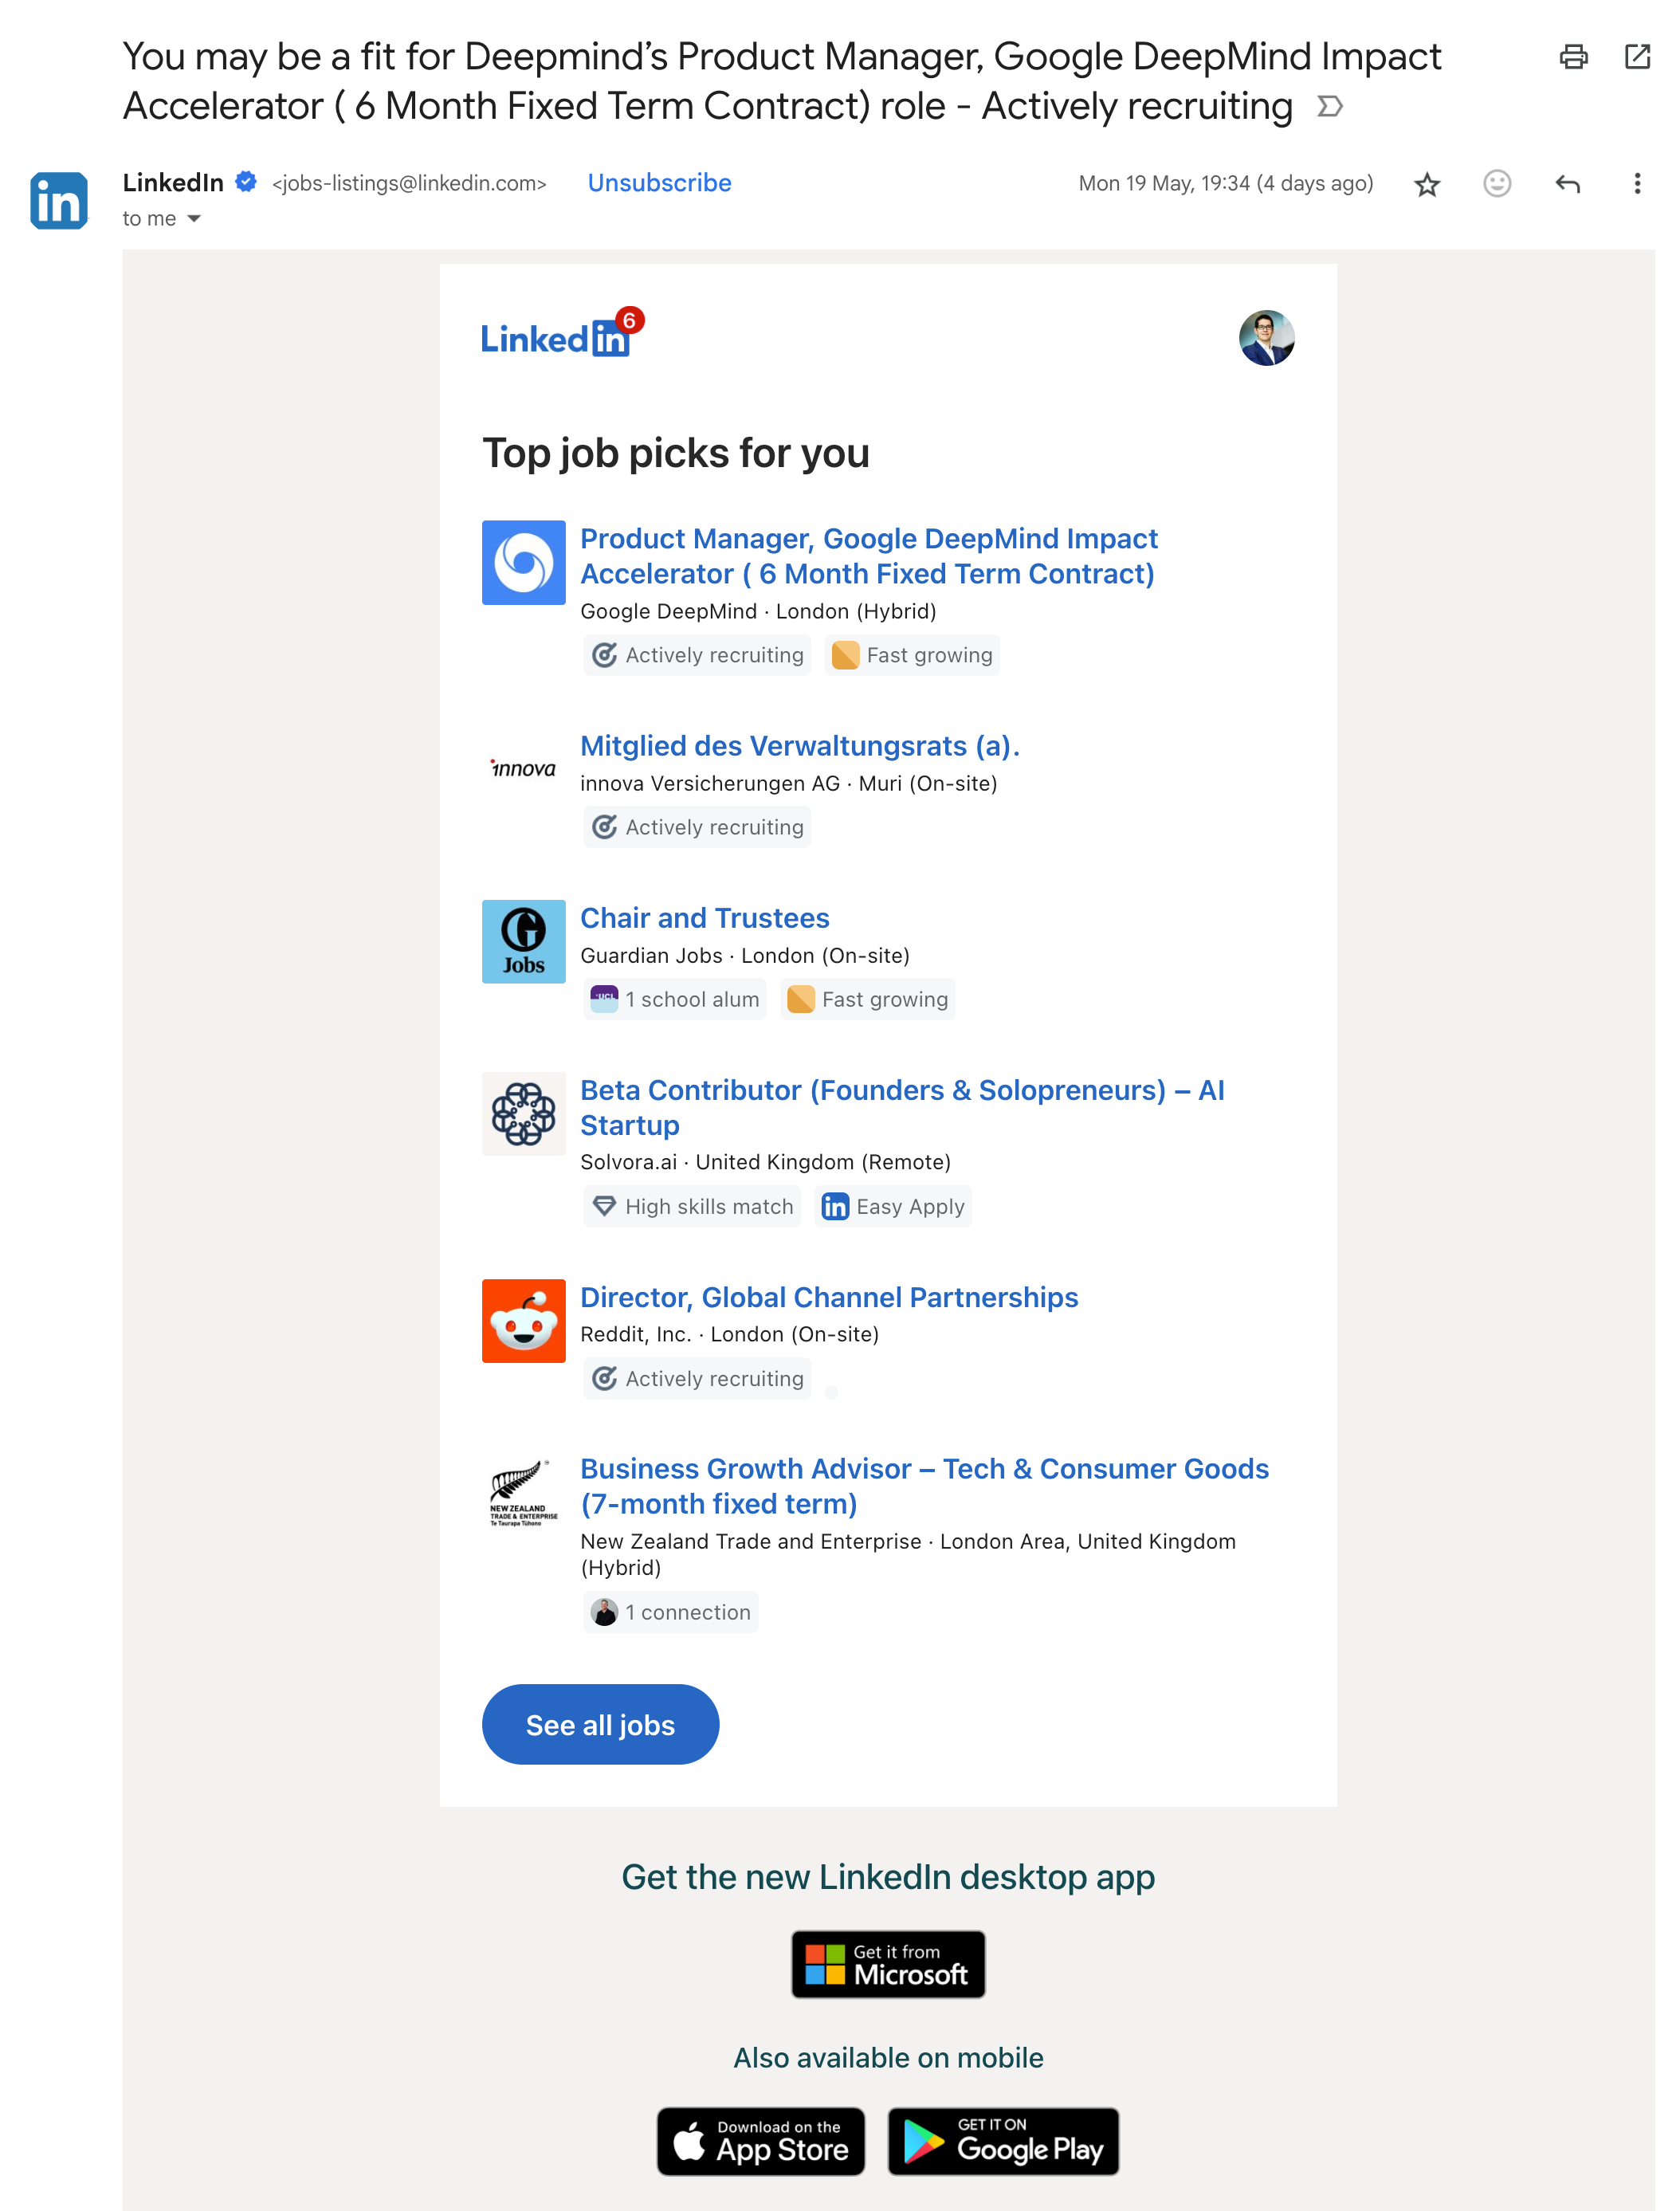
Task: Print this email with the printer icon
Action: tap(1573, 57)
